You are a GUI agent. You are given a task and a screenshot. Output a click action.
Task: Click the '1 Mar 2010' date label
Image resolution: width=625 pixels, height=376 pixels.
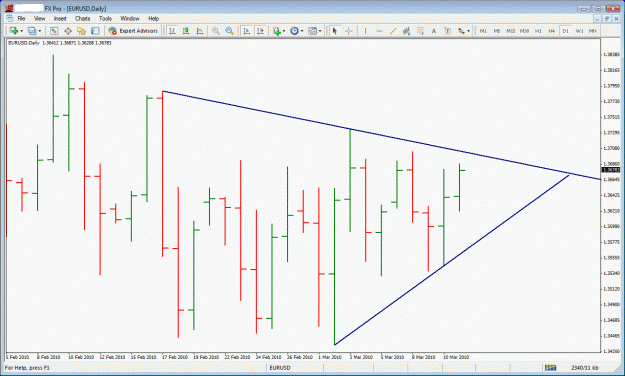[330, 357]
